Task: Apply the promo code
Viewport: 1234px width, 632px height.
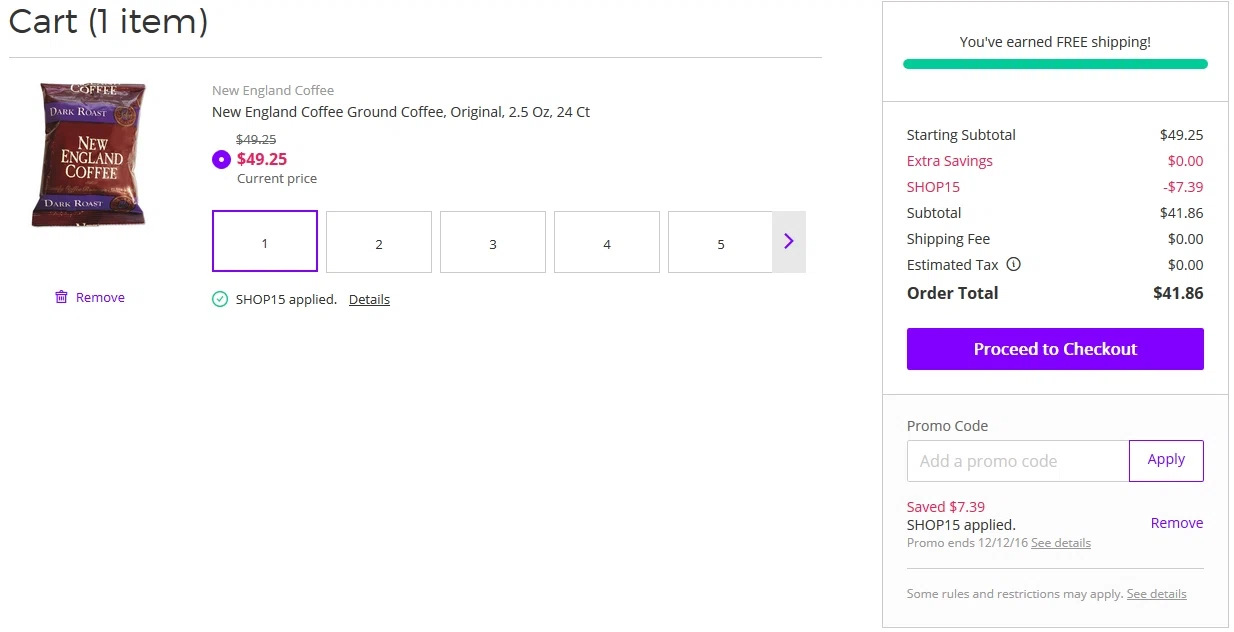Action: (1166, 461)
